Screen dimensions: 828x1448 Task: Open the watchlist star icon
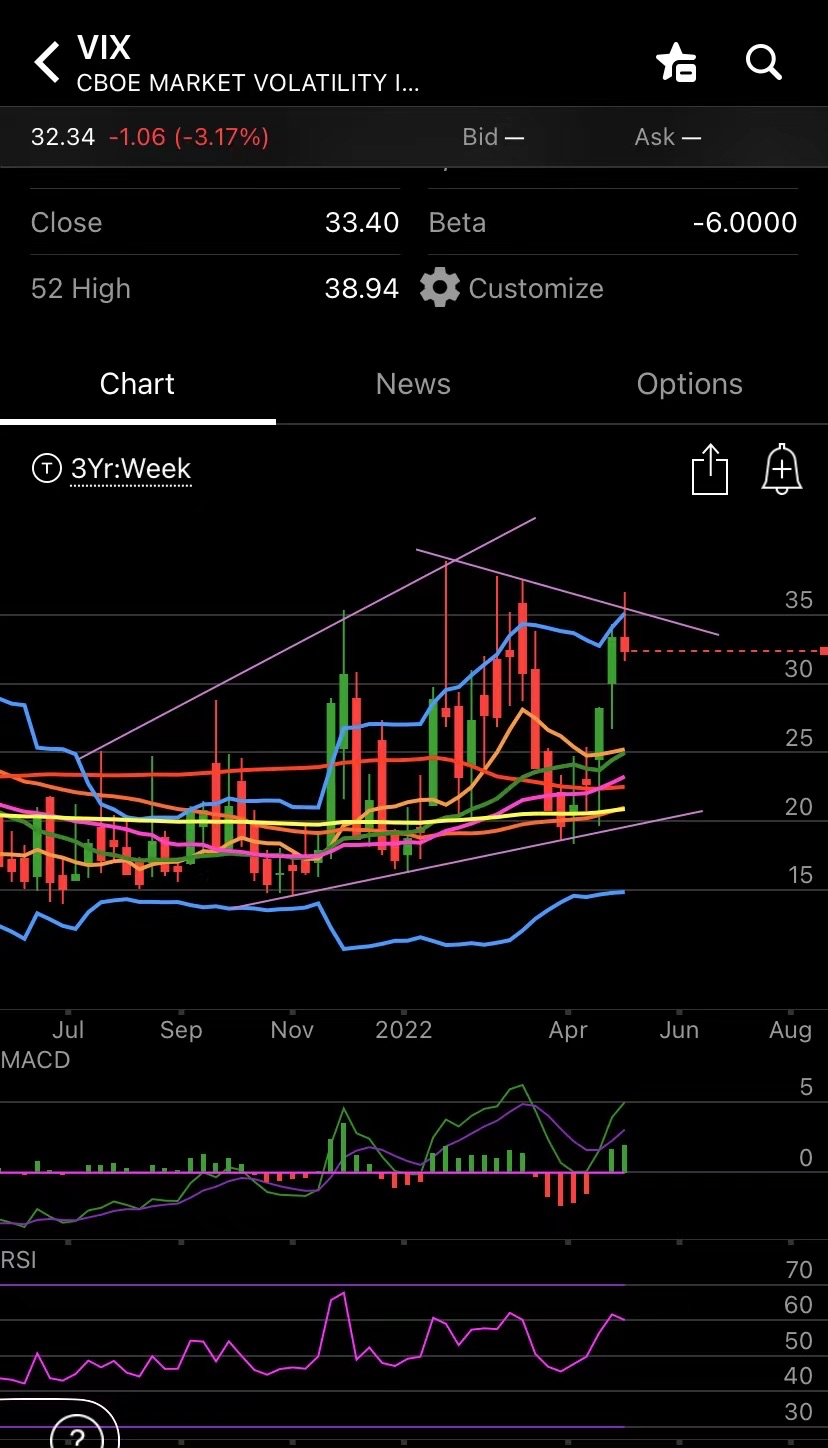pos(676,63)
